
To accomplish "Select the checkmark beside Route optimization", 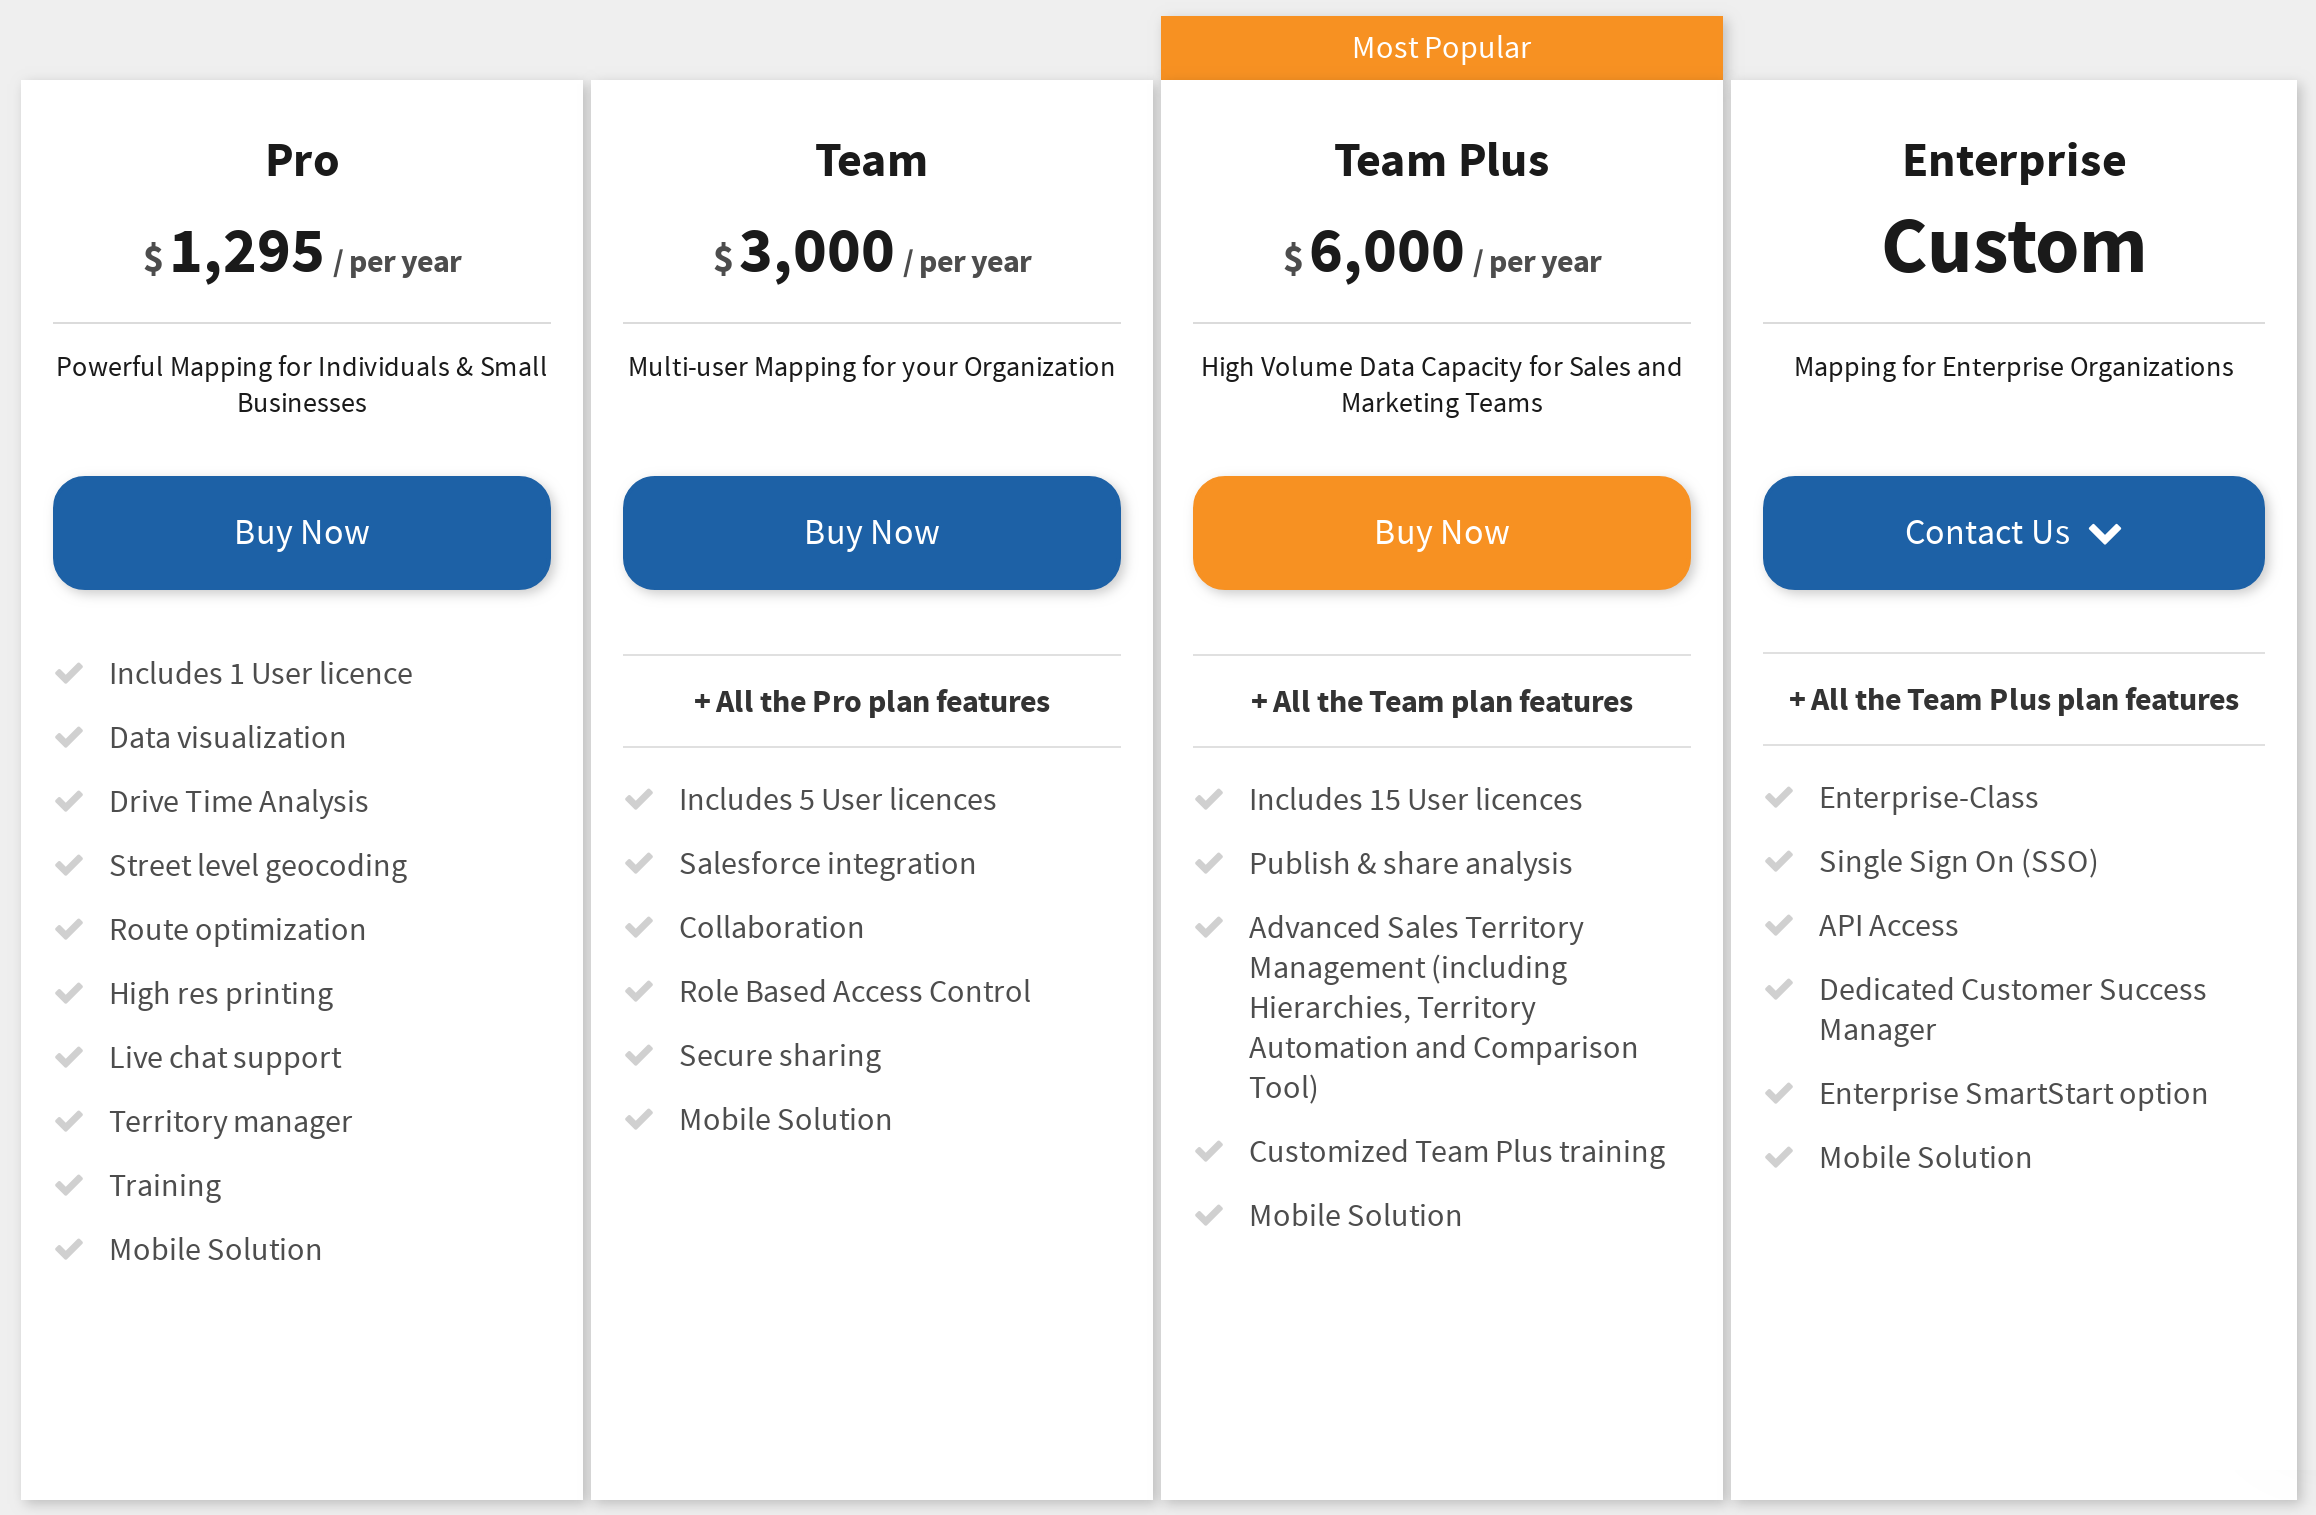I will click(x=70, y=929).
